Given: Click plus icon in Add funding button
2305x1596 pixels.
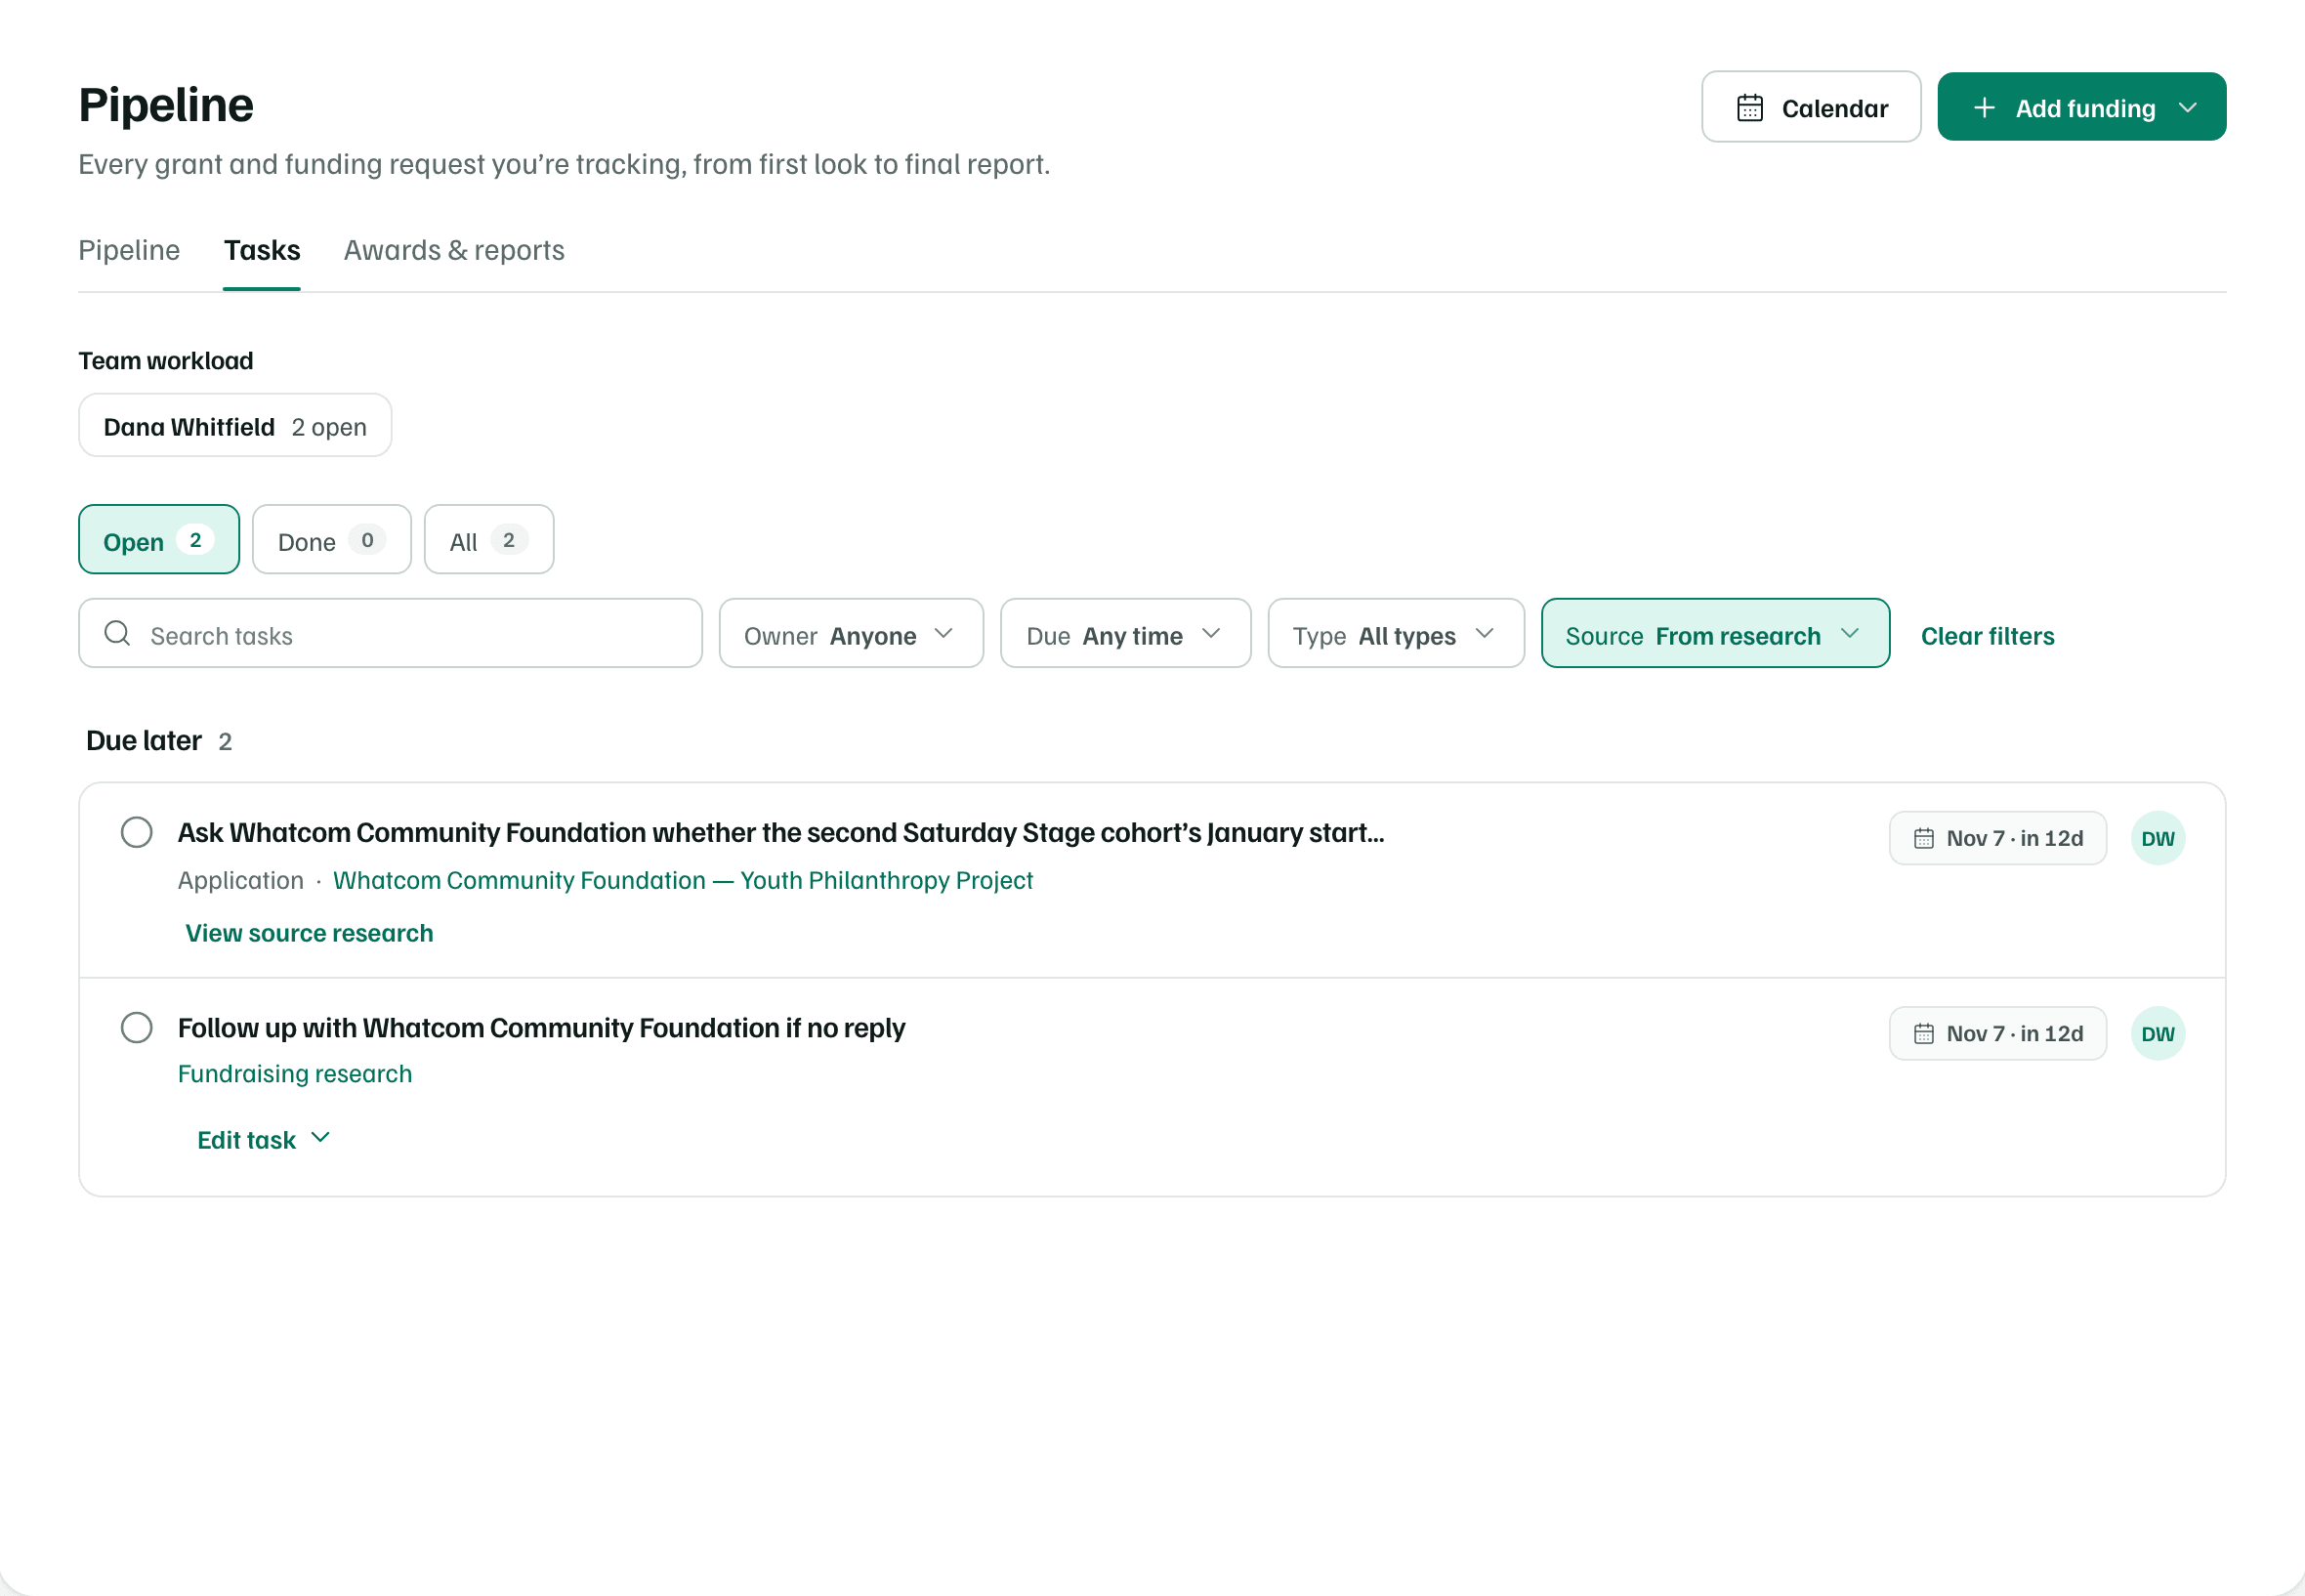Looking at the screenshot, I should [1984, 108].
